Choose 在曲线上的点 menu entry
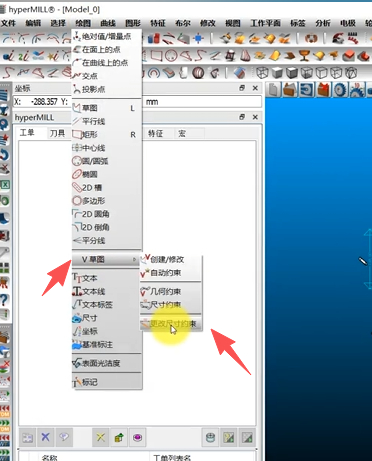This screenshot has width=372, height=461. coord(107,63)
